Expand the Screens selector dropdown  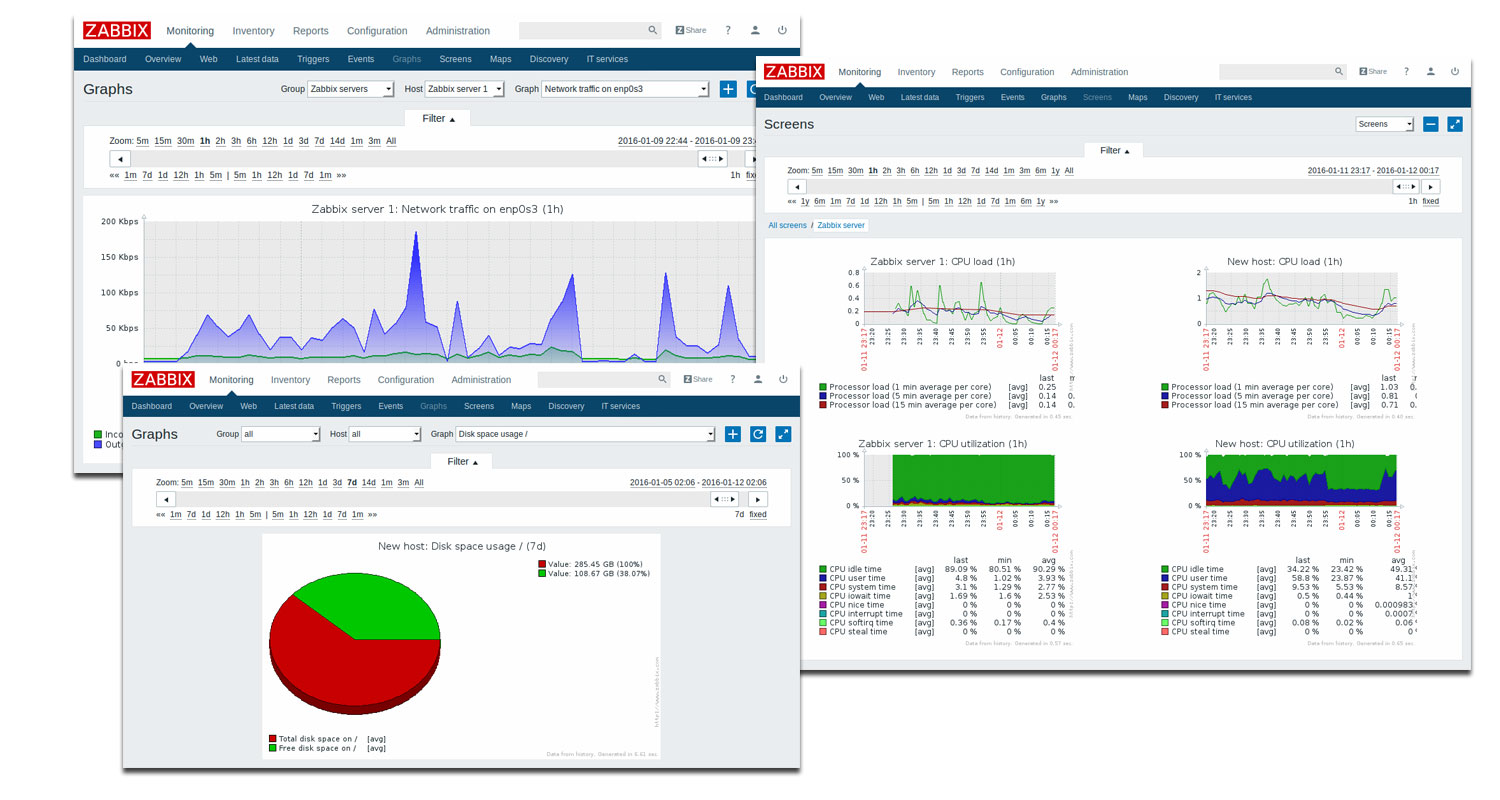pos(1384,124)
